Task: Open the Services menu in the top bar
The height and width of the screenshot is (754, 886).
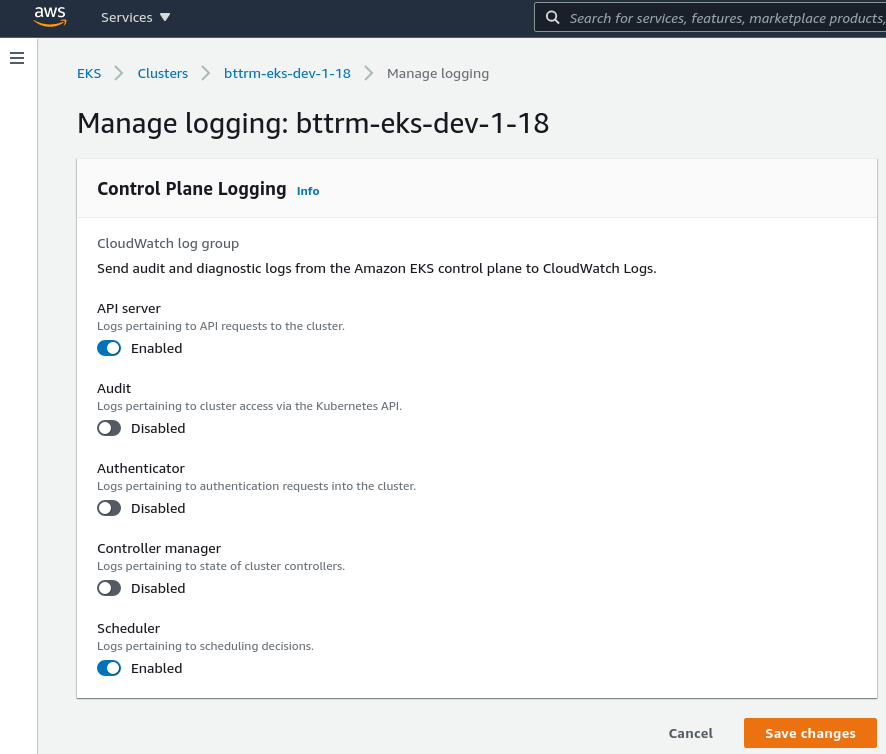Action: tap(126, 17)
